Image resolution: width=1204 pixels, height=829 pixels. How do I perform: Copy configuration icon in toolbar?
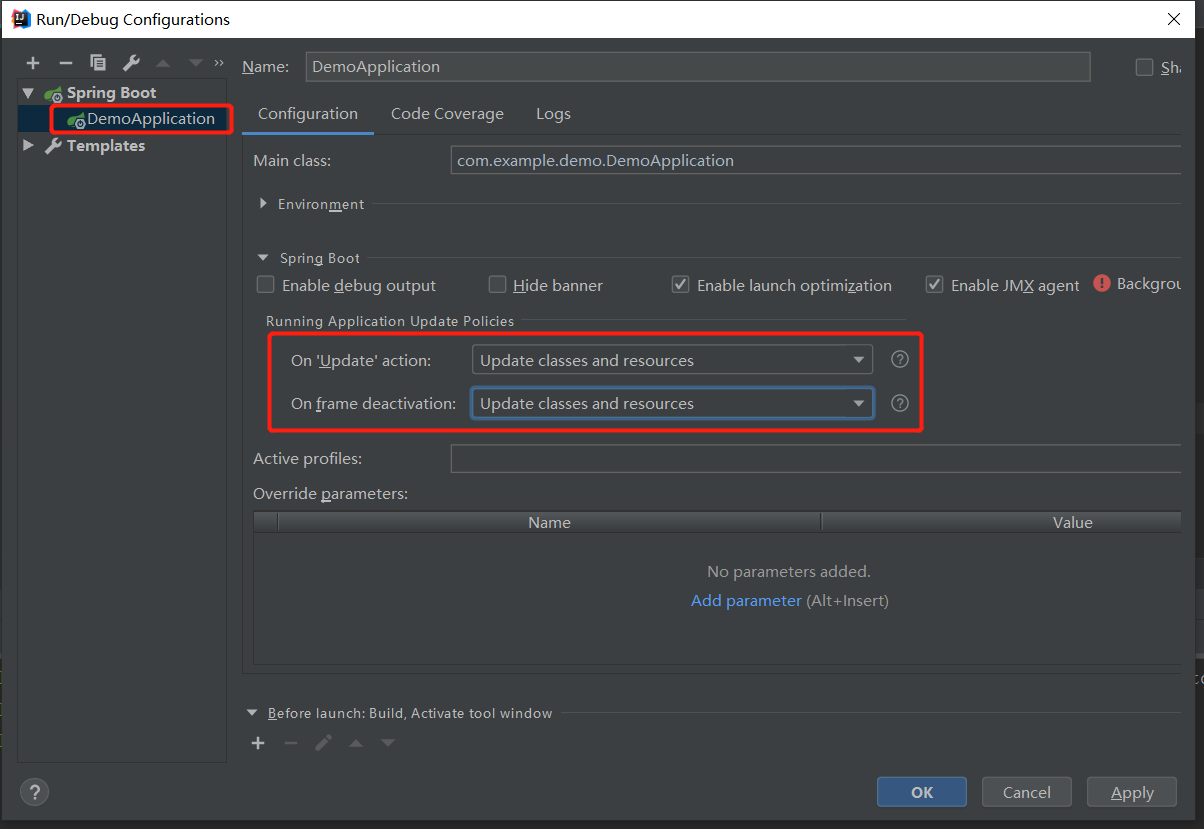tap(98, 63)
